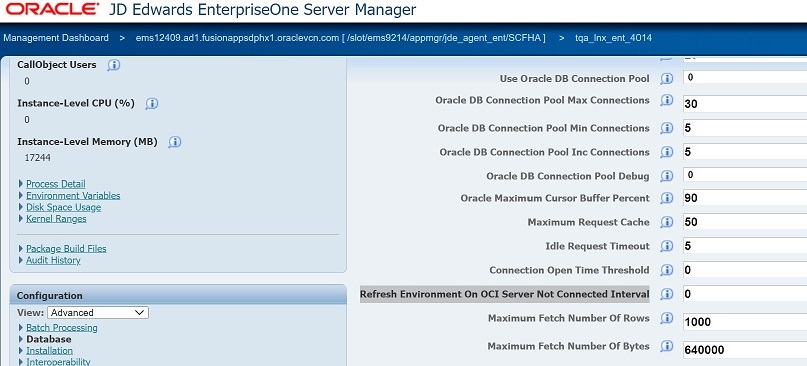Expand the Disk Space Usage arrow
Image resolution: width=807 pixels, height=366 pixels.
(21, 207)
